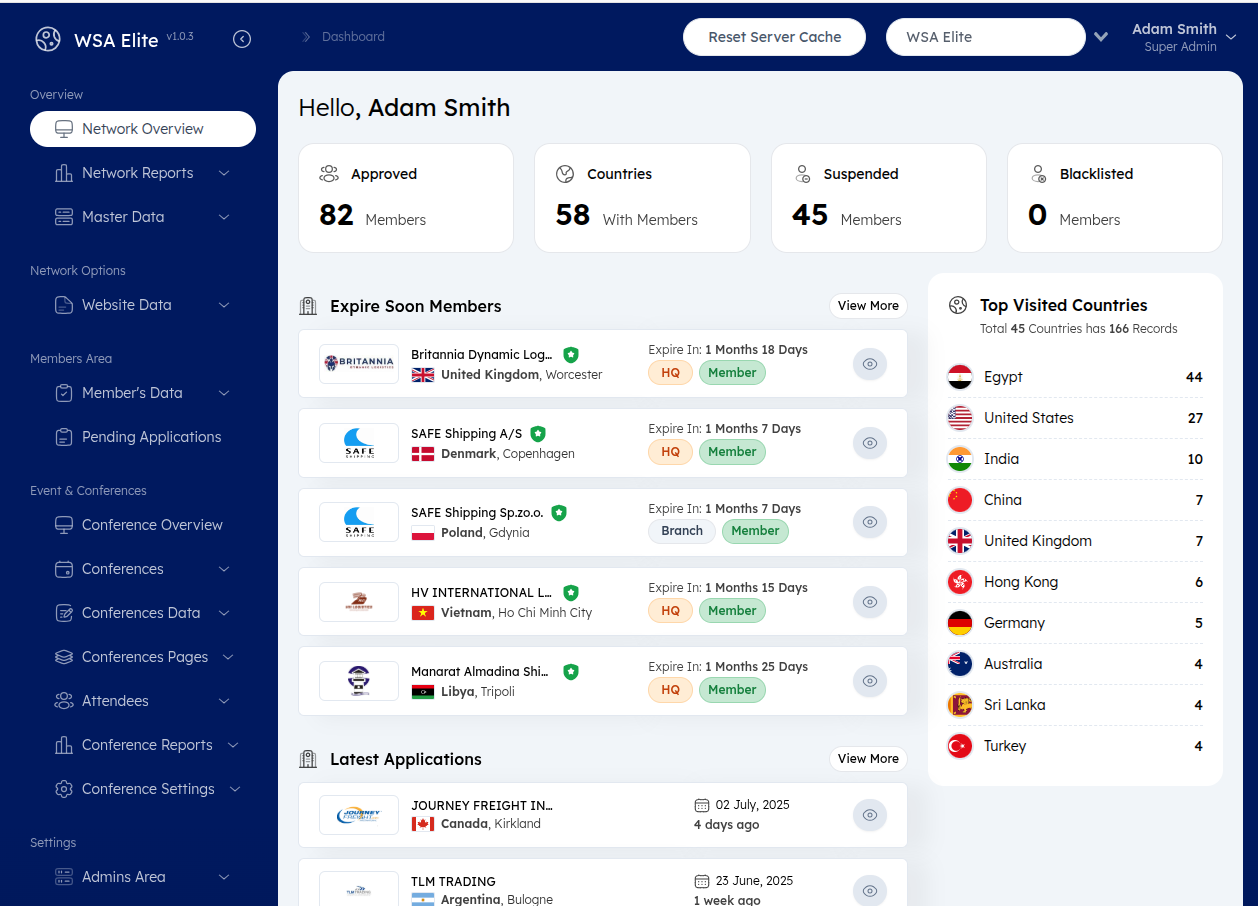Expand the Master Data submenu chevron
The width and height of the screenshot is (1258, 910).
click(x=224, y=217)
